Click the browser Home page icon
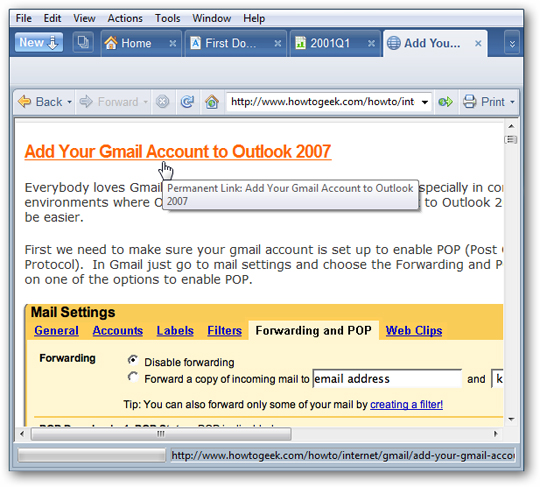This screenshot has width=540, height=487. tap(212, 102)
